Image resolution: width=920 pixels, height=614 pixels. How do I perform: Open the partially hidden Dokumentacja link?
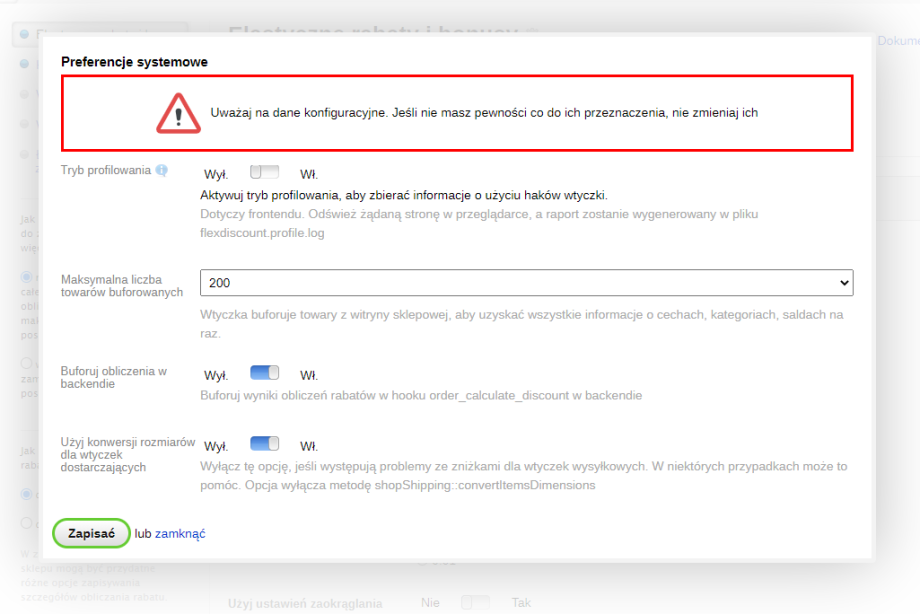897,41
